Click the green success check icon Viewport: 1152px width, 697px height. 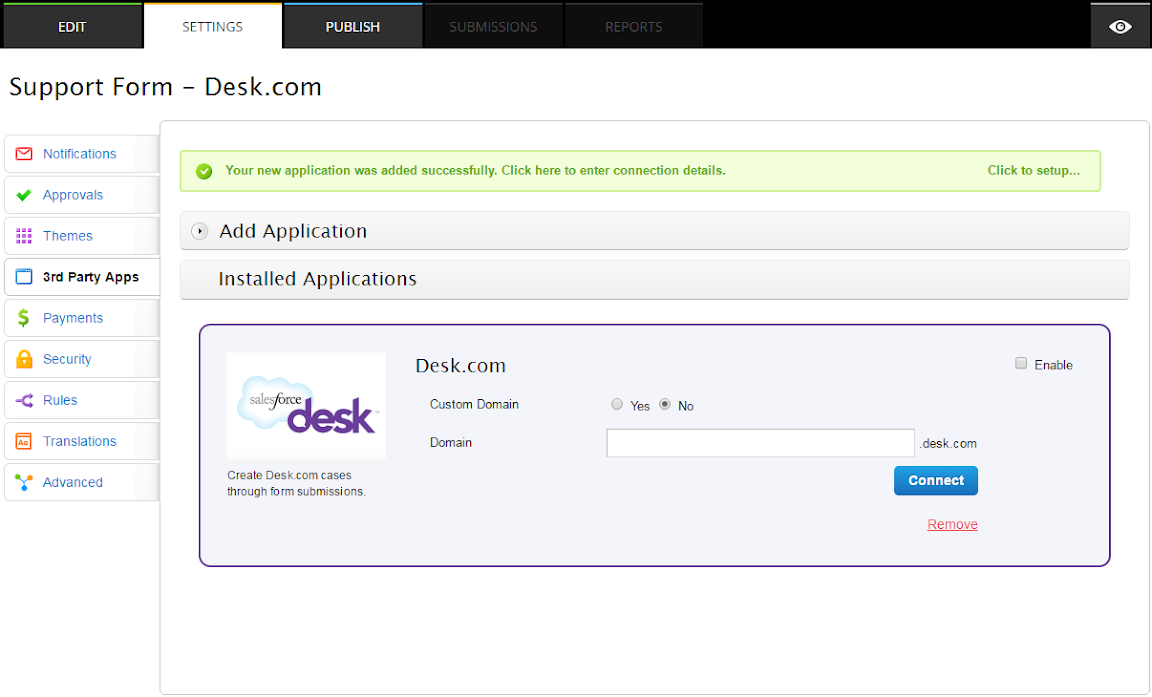204,171
